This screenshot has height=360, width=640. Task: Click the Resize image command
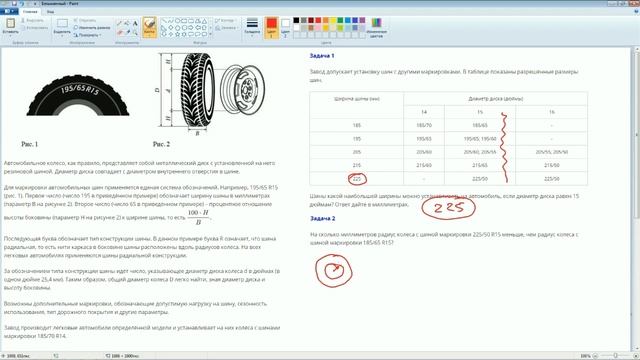pyautogui.click(x=92, y=27)
